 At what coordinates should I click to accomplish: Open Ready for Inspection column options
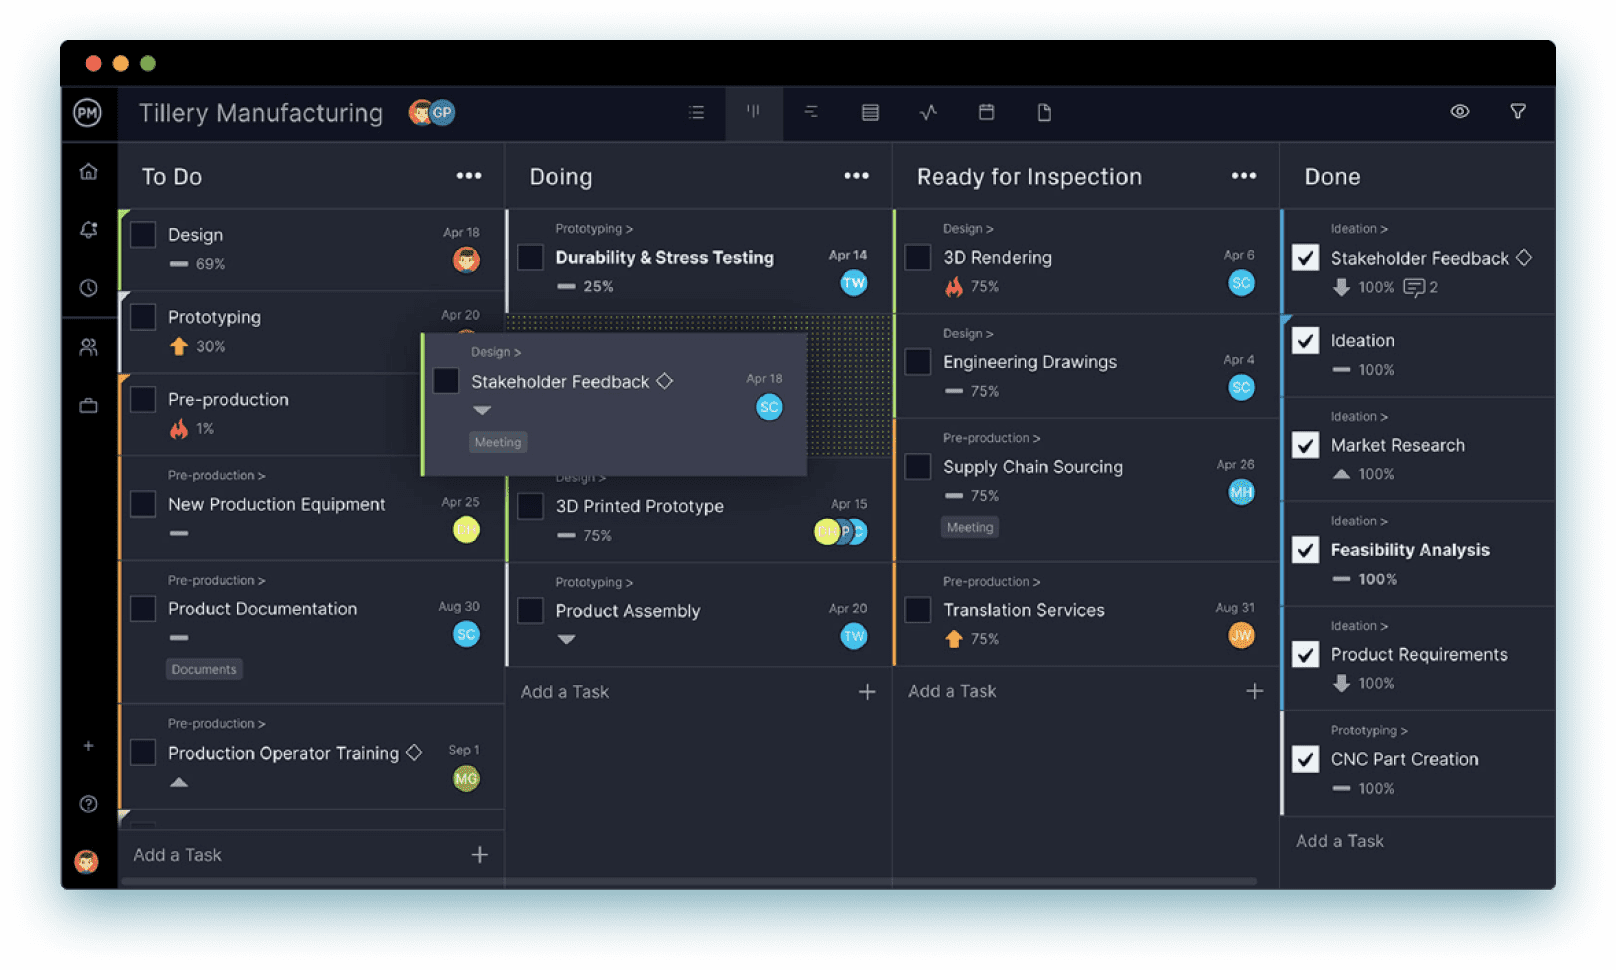coord(1243,176)
